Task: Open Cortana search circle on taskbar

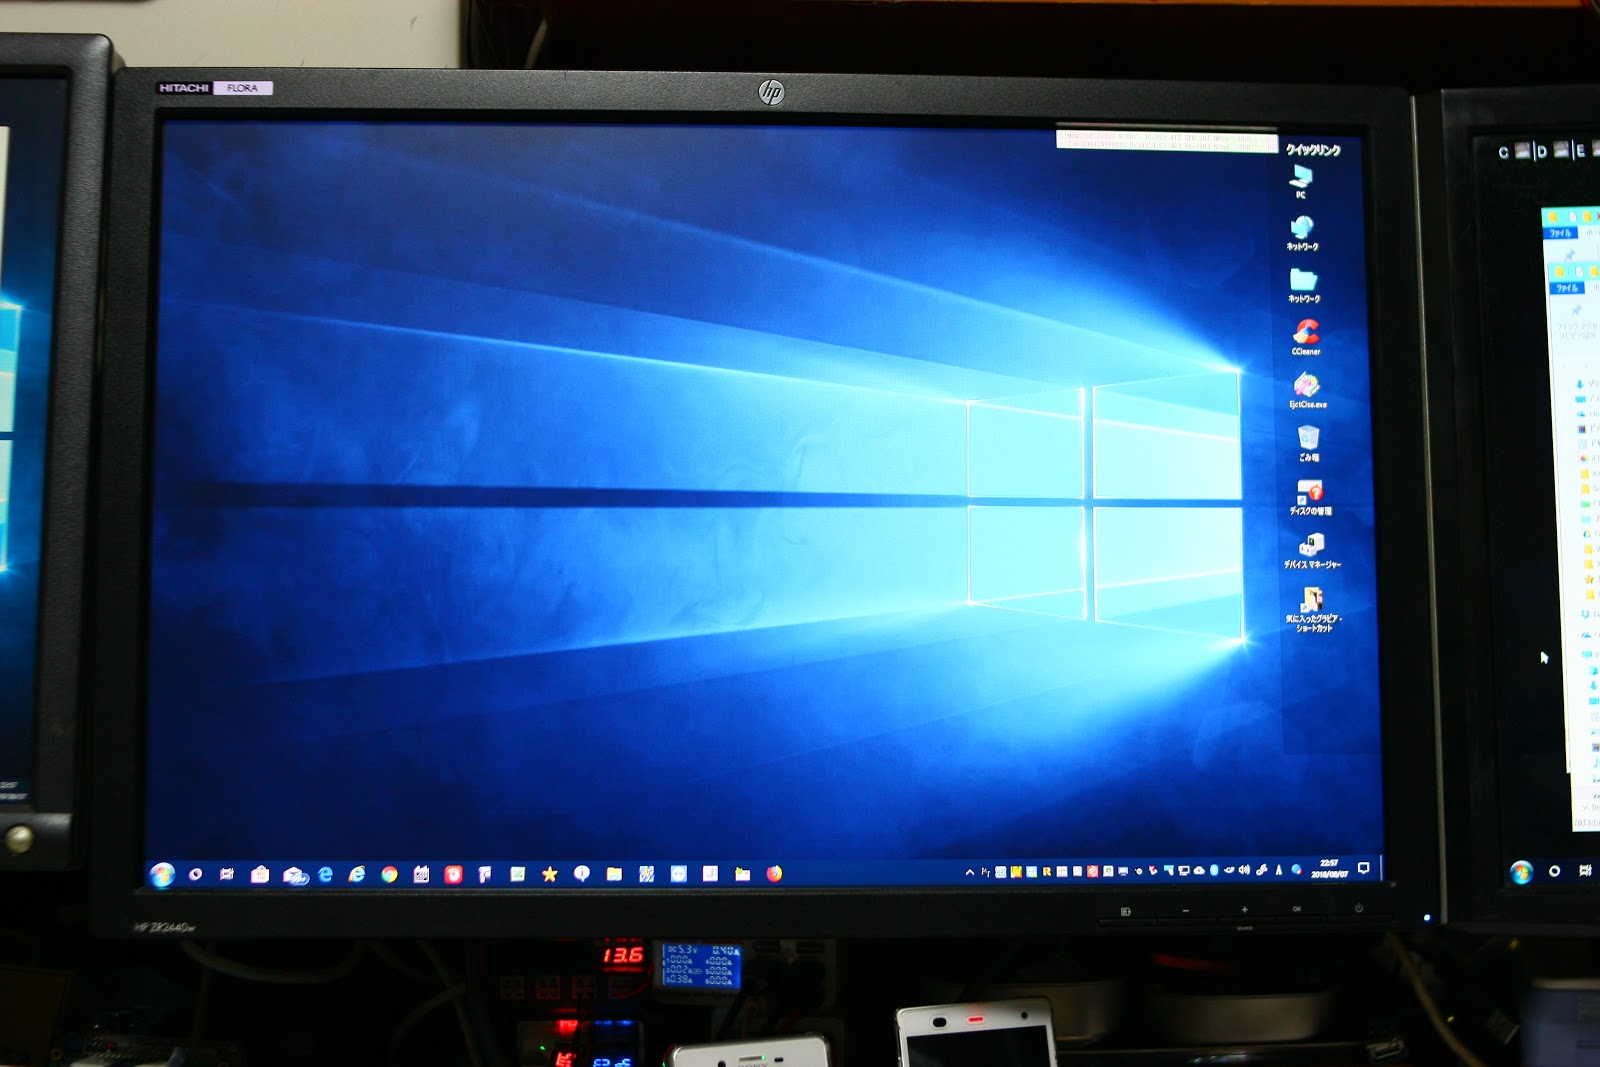Action: click(195, 874)
